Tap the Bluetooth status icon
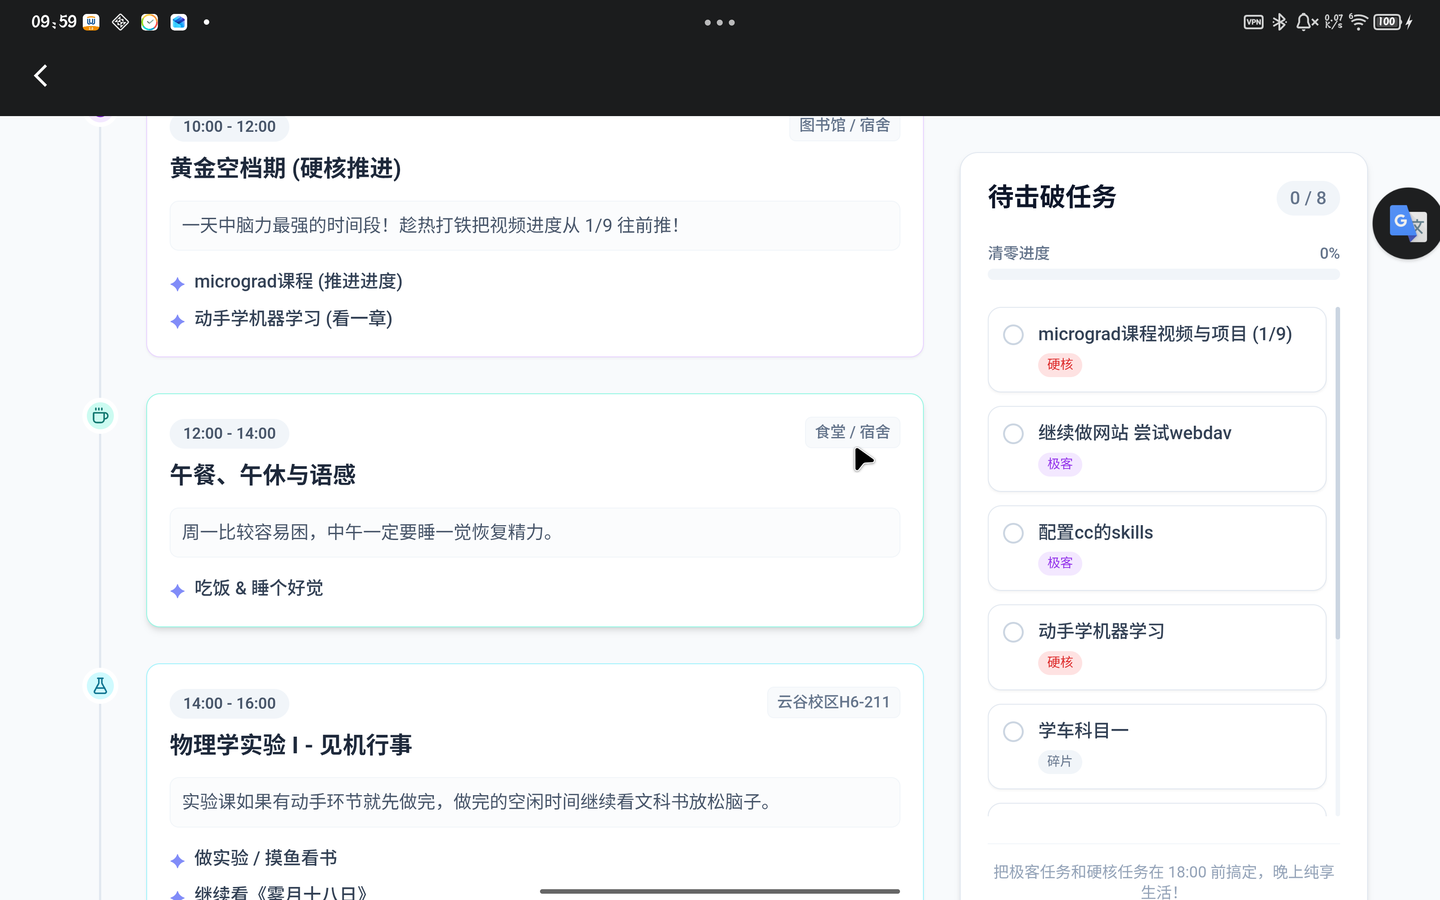The width and height of the screenshot is (1440, 900). pyautogui.click(x=1279, y=22)
